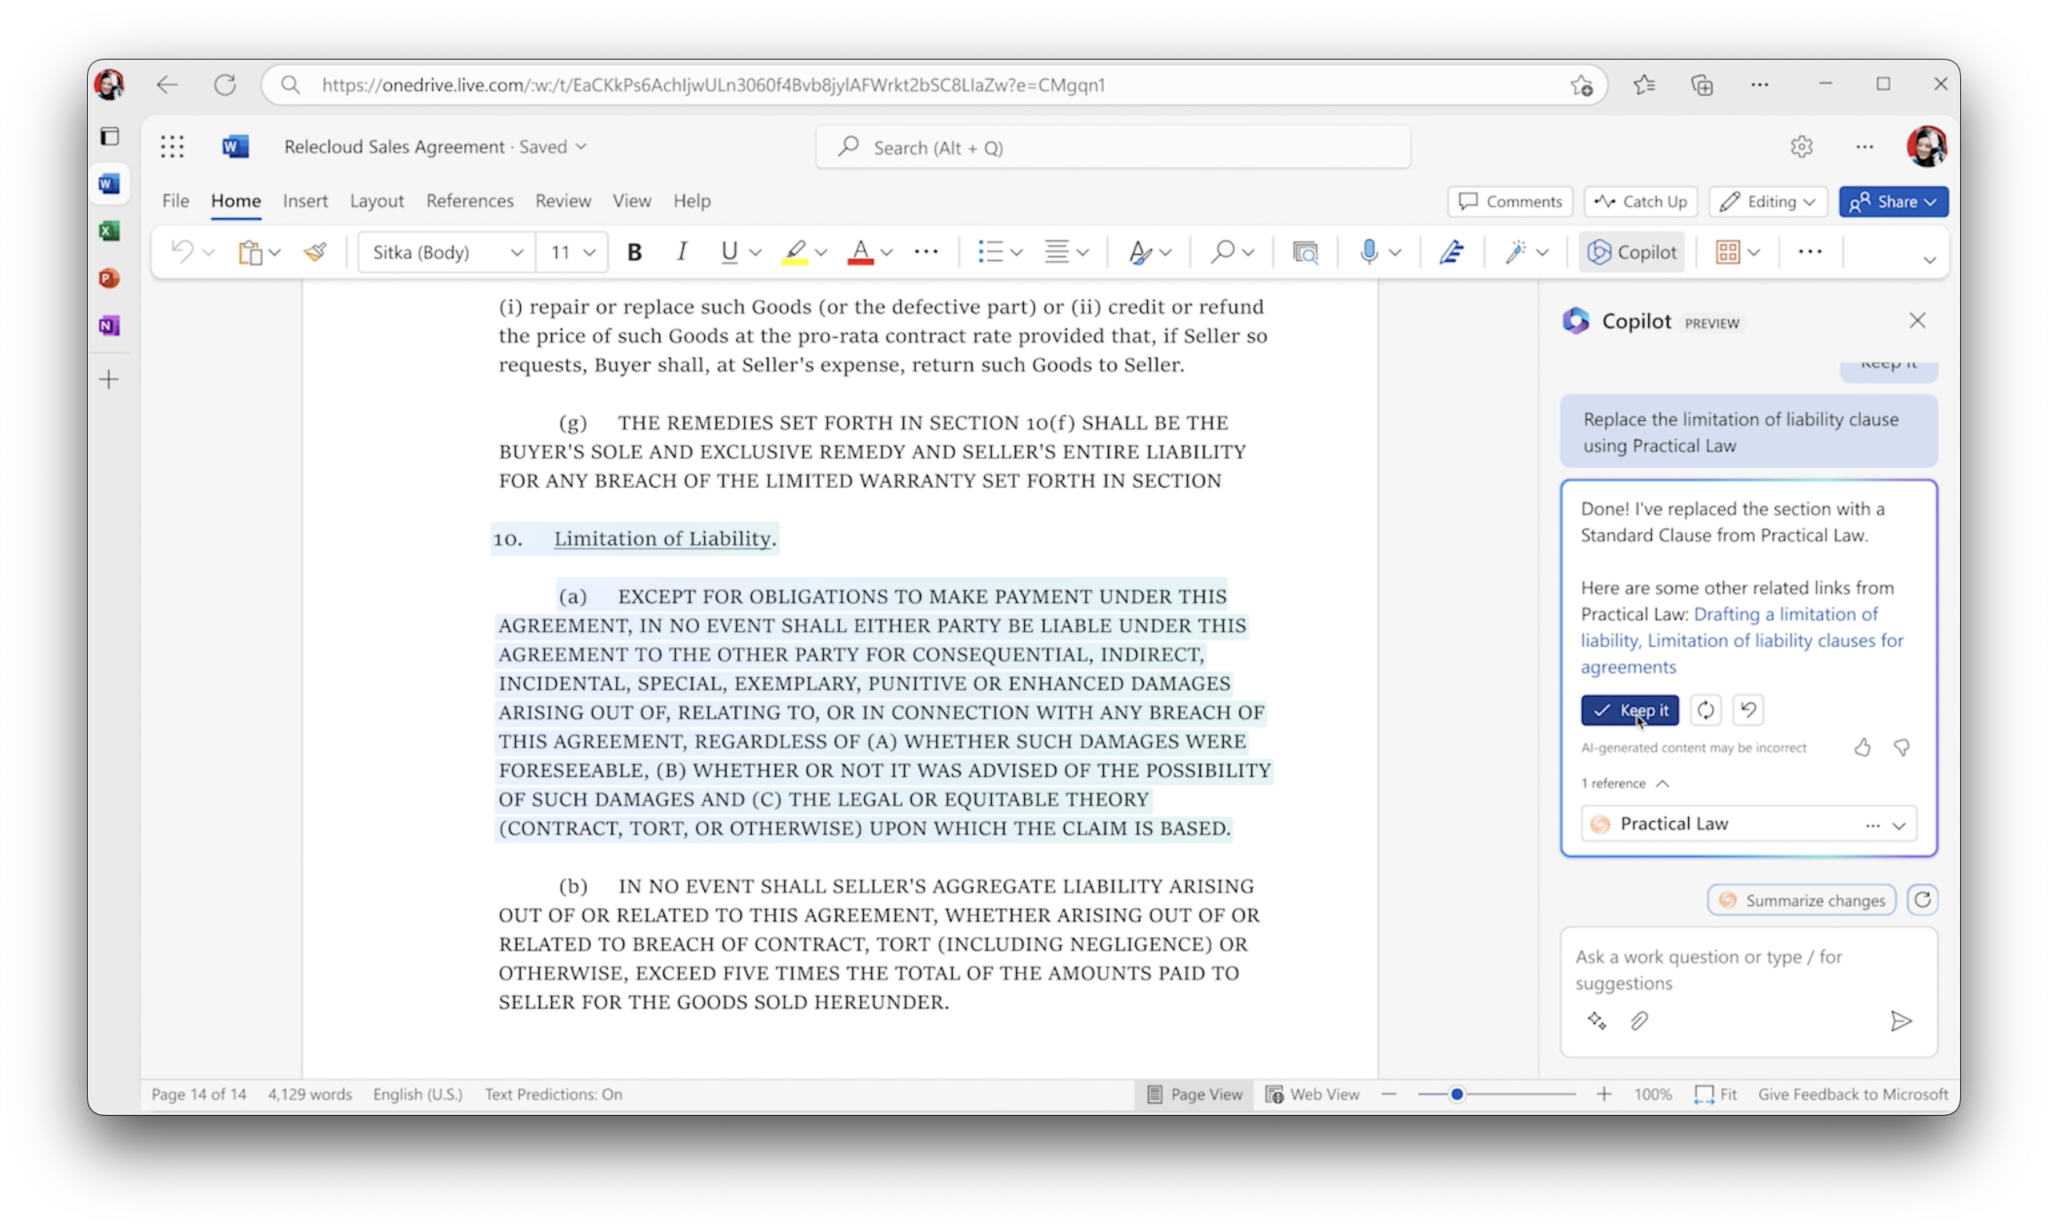Toggle underline formatting
Viewport: 2048px width, 1231px height.
coord(728,252)
